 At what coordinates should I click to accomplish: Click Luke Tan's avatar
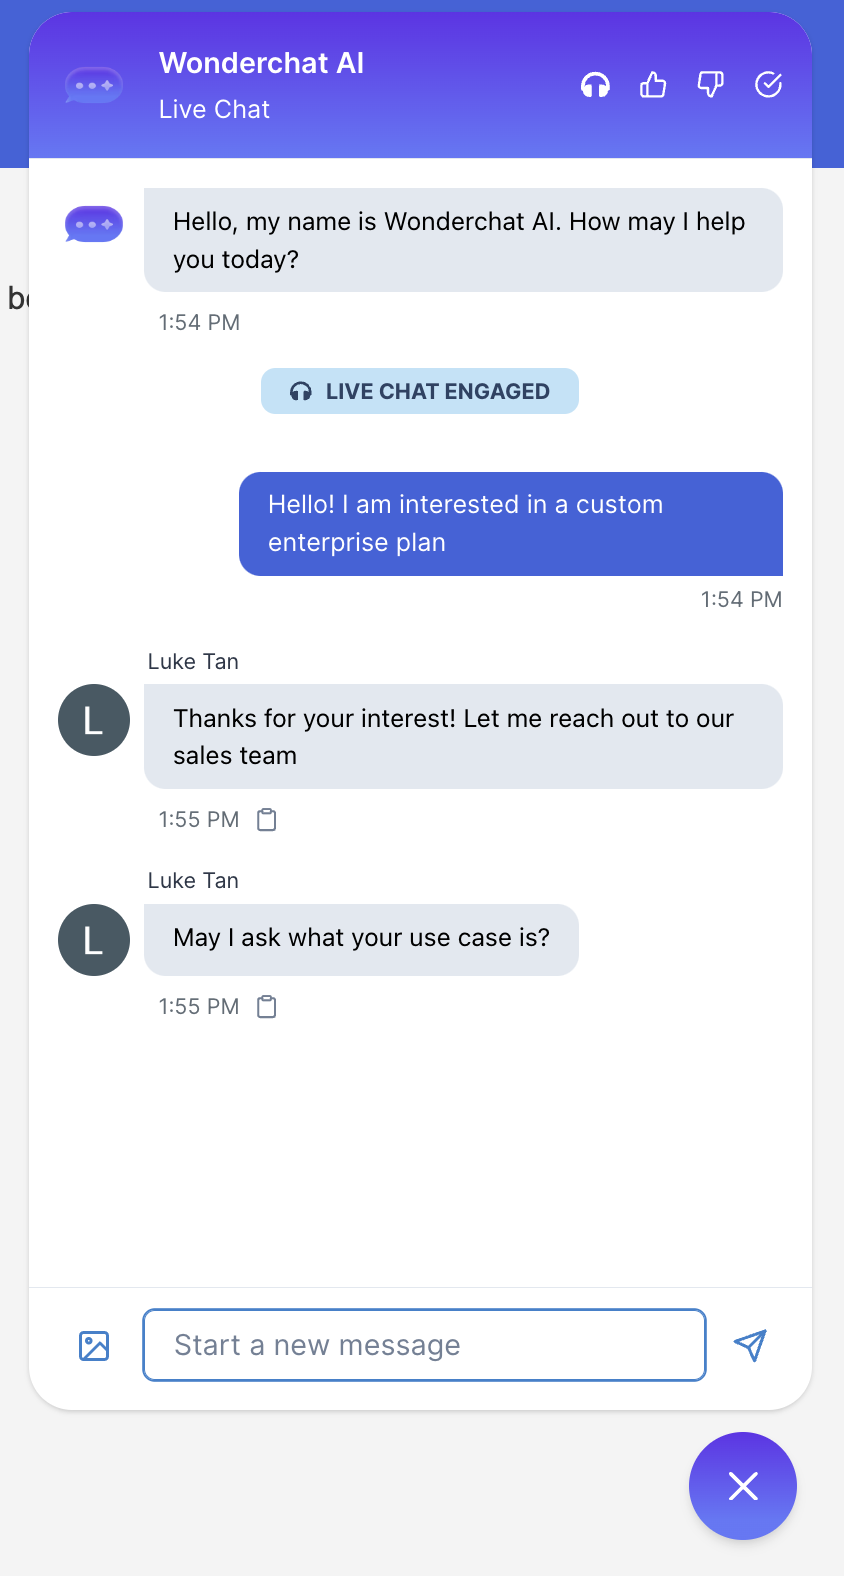click(x=93, y=720)
